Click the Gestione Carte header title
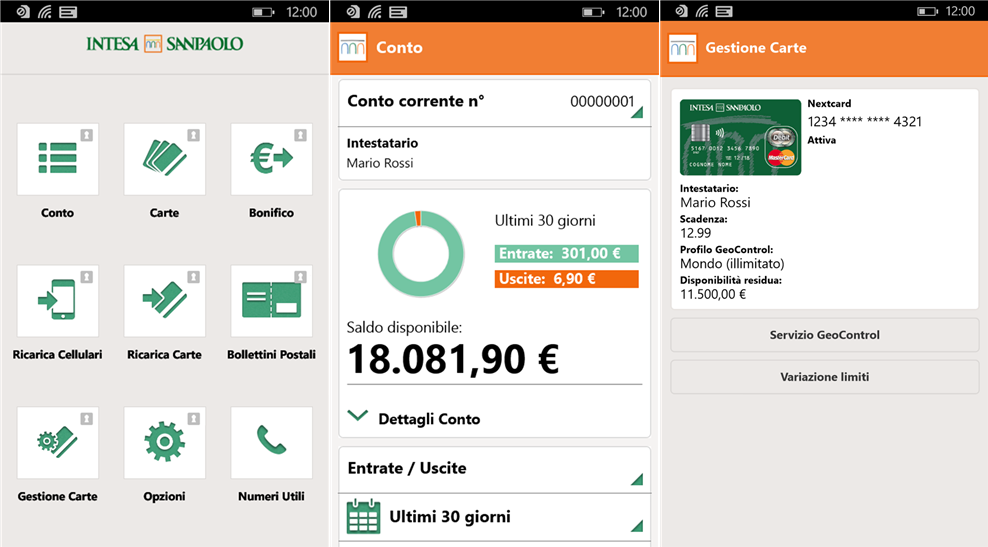Viewport: 988px width, 547px height. (x=755, y=48)
